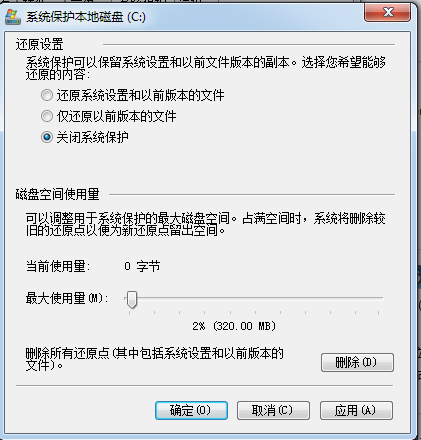
Task: Click the 2% (320.00 MB) value label
Action: 234,326
